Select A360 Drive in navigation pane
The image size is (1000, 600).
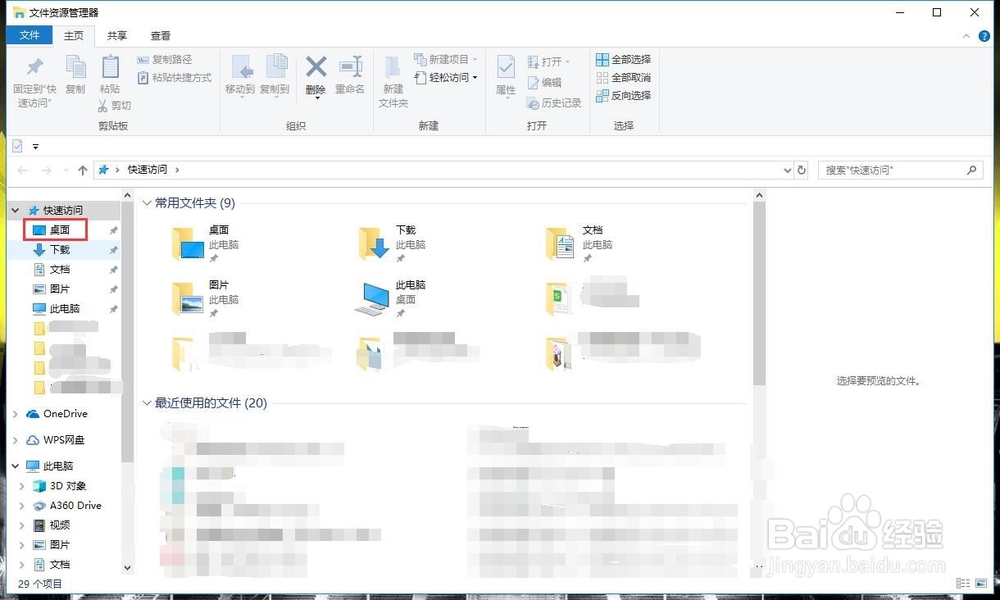click(x=75, y=506)
